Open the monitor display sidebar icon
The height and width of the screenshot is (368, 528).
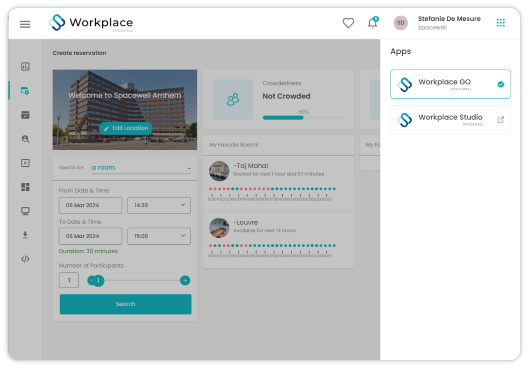25,211
